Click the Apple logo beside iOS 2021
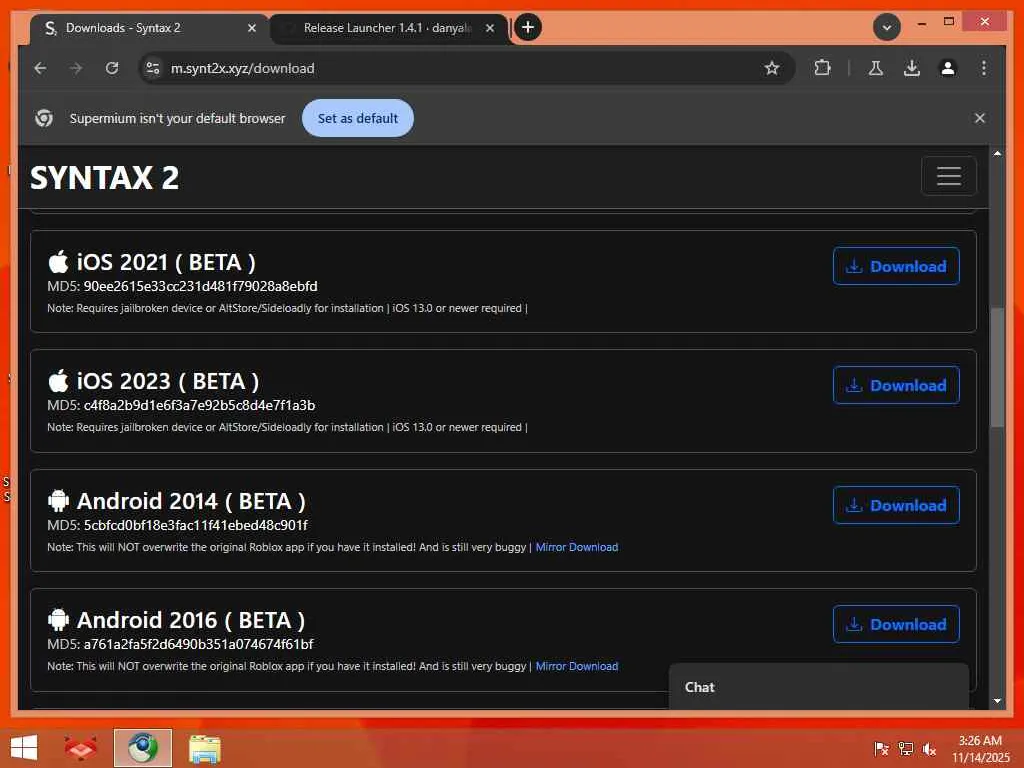 [58, 261]
